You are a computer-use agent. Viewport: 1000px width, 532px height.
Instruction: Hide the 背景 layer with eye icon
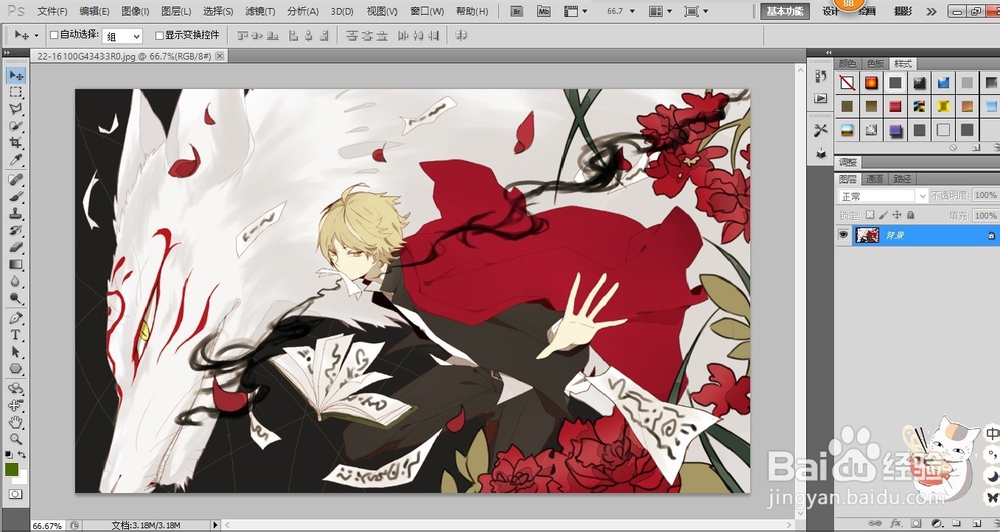click(x=844, y=235)
